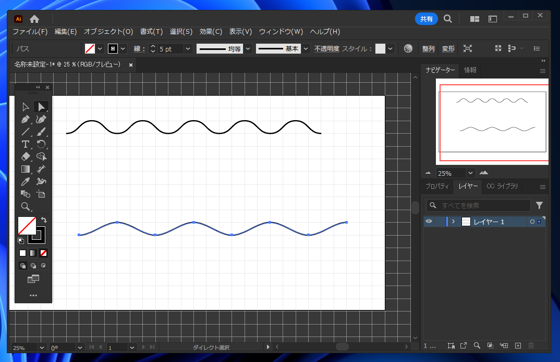Open the fill color dropdown in control bar
Image resolution: width=560 pixels, height=362 pixels.
point(100,49)
